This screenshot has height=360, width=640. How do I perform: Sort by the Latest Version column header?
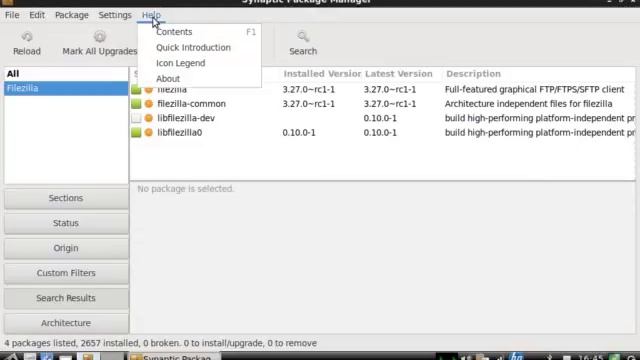[399, 74]
